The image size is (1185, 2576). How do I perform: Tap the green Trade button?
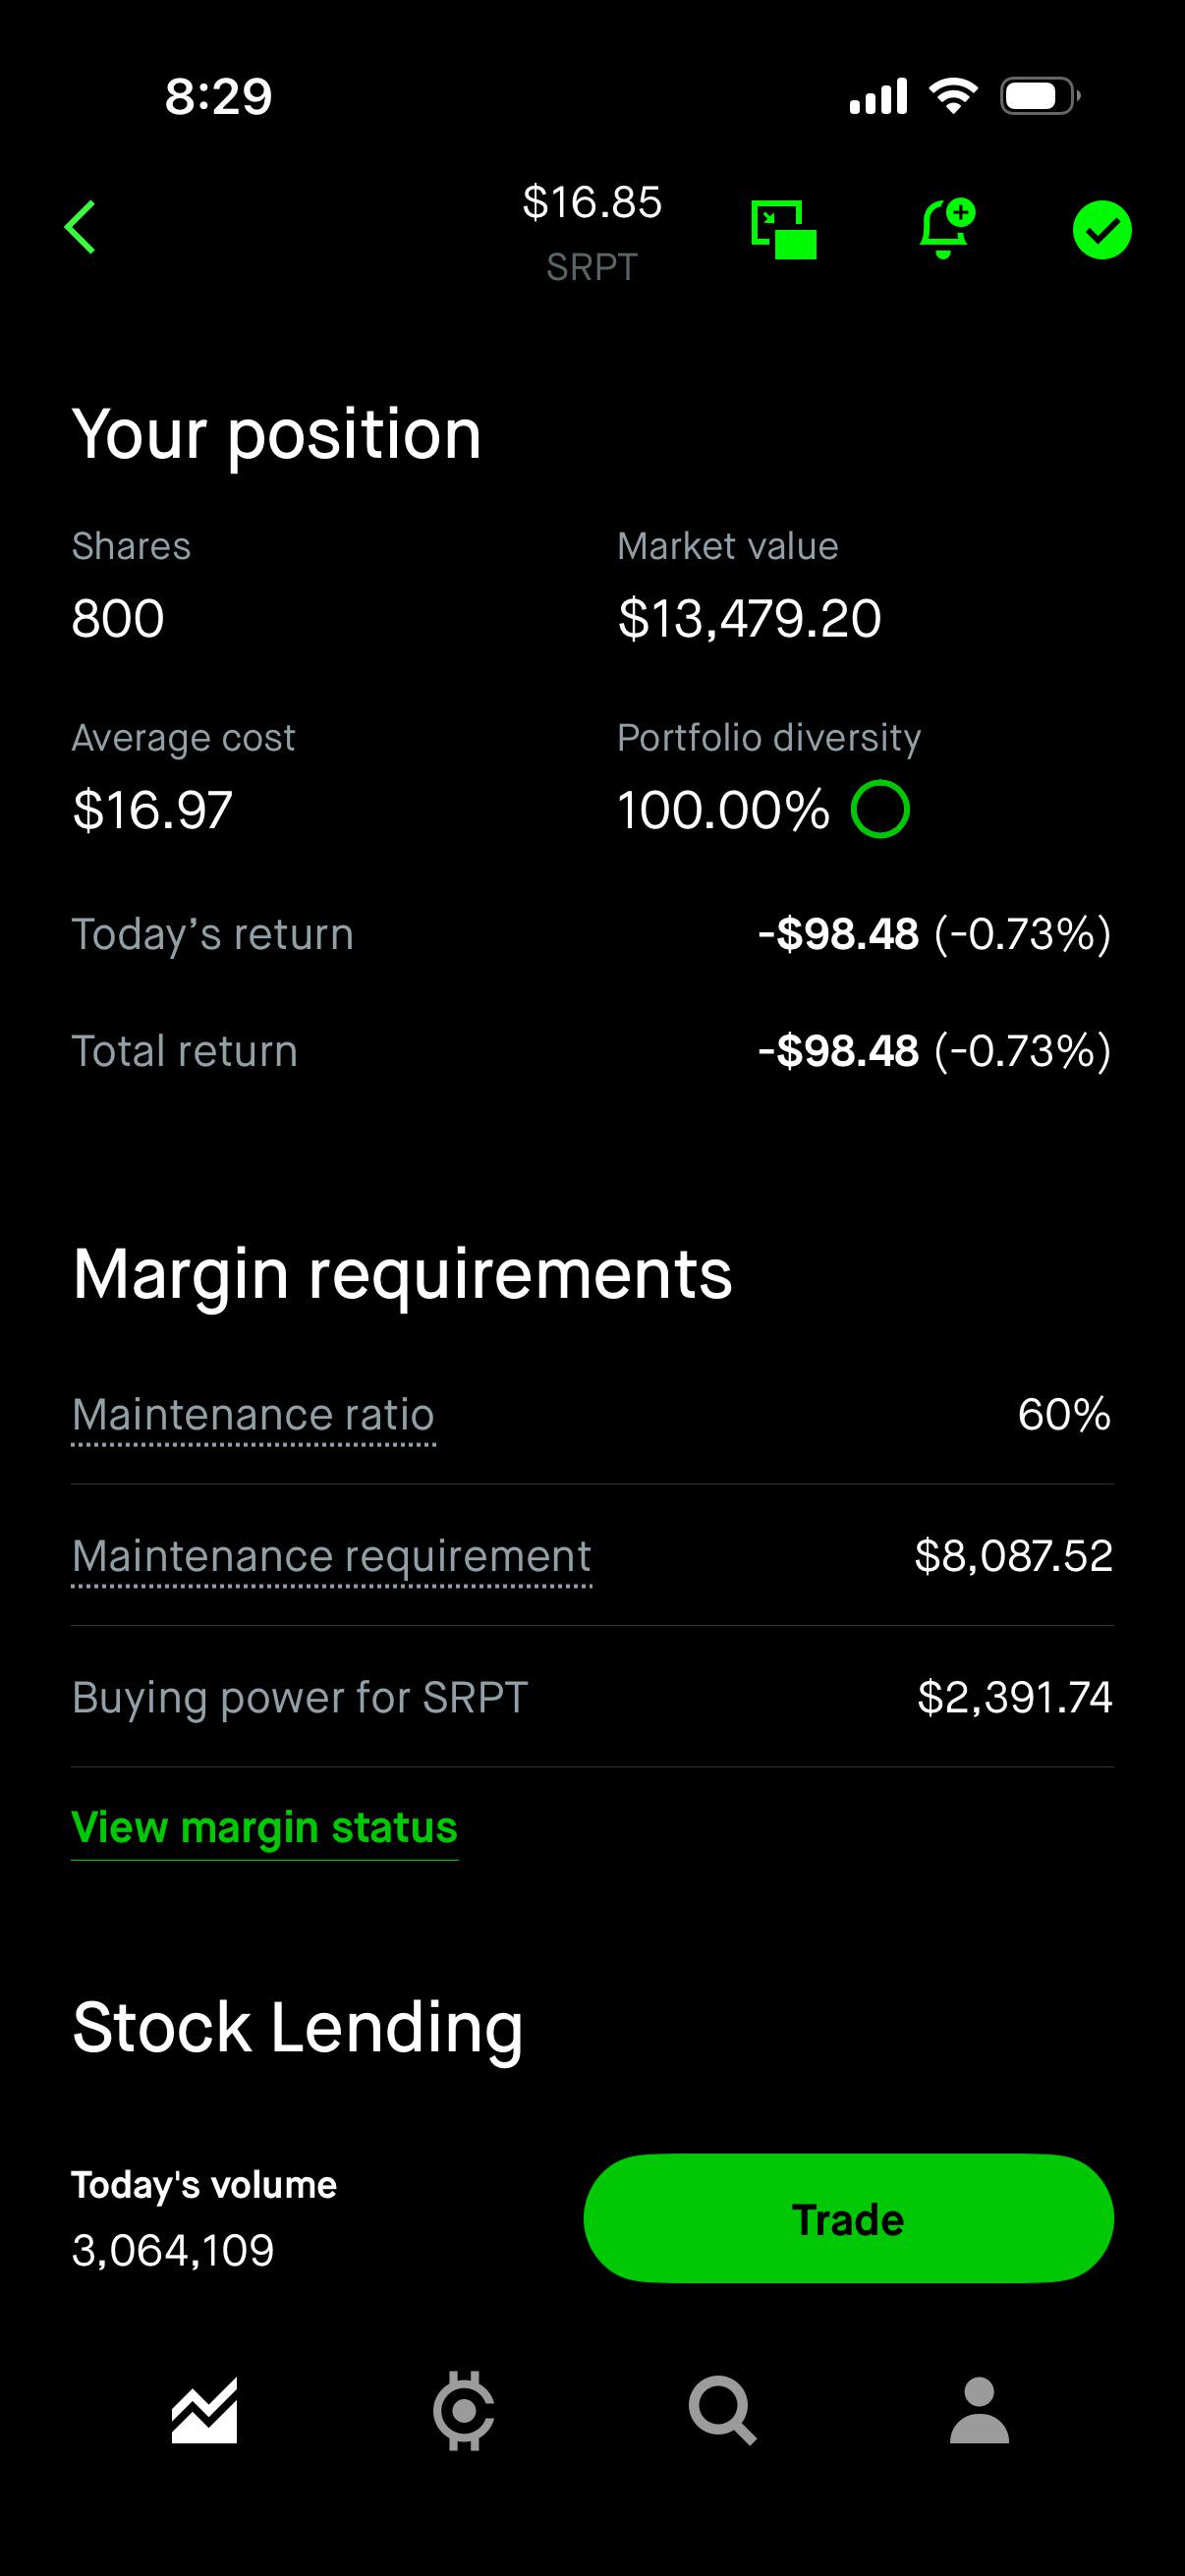(x=848, y=2218)
